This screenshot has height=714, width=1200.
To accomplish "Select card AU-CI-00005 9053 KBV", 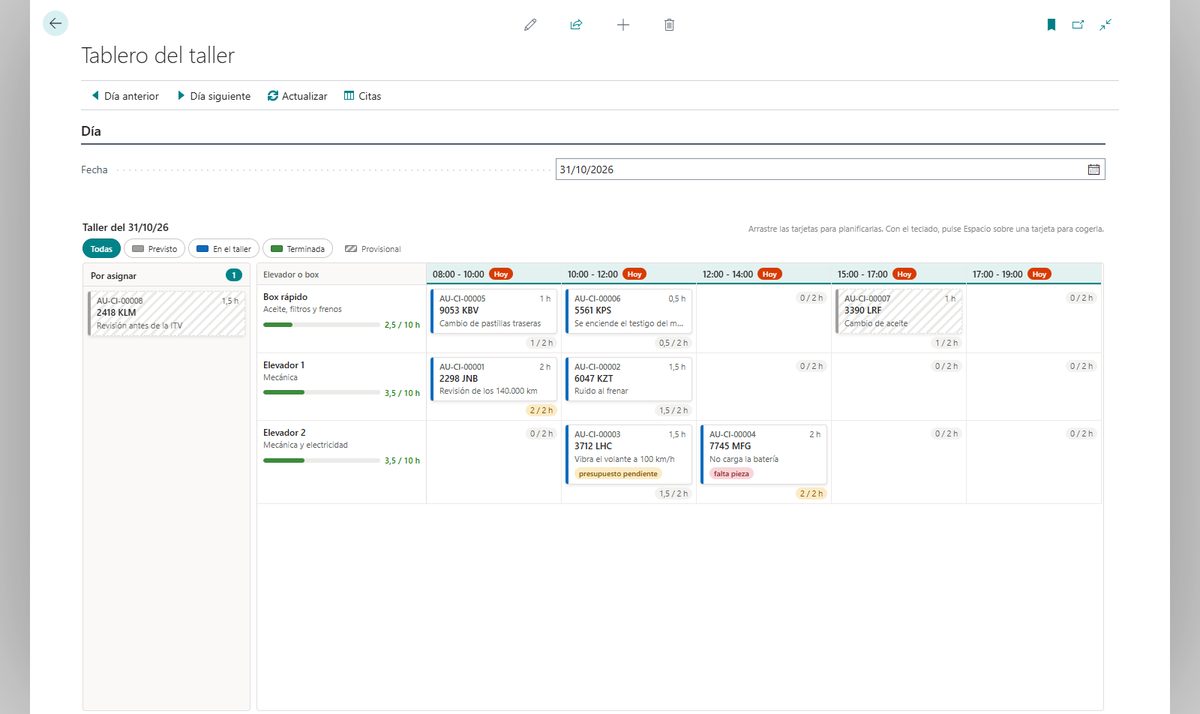I will (494, 311).
